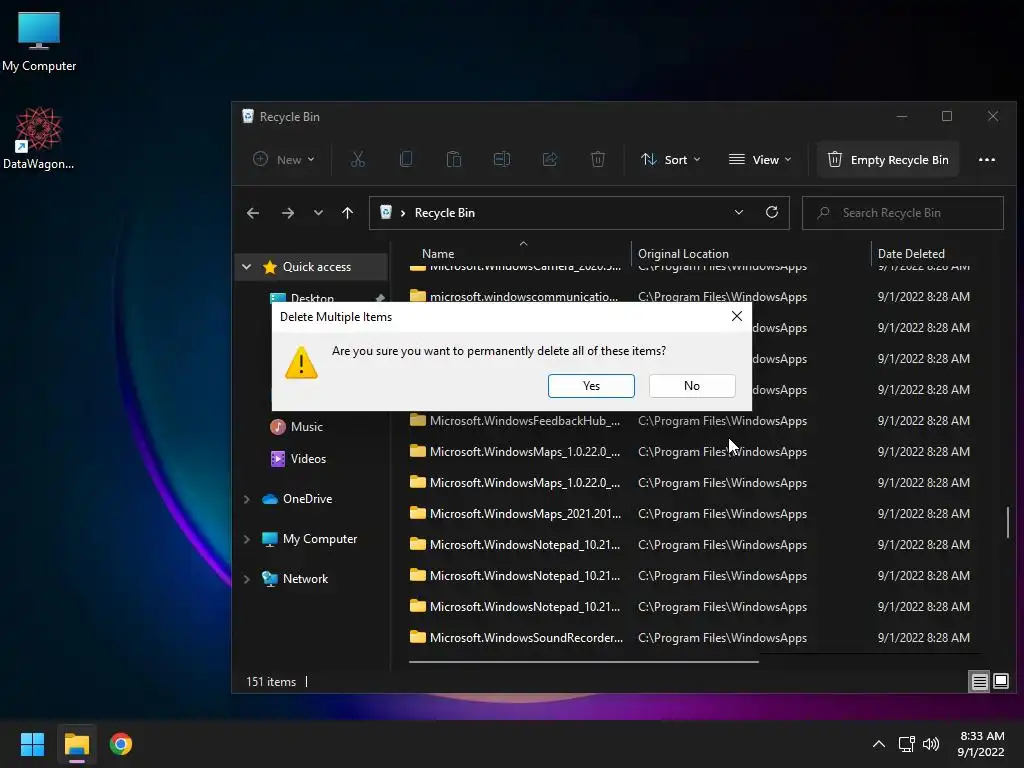Go forward with the right arrow
The height and width of the screenshot is (768, 1024).
click(x=287, y=213)
